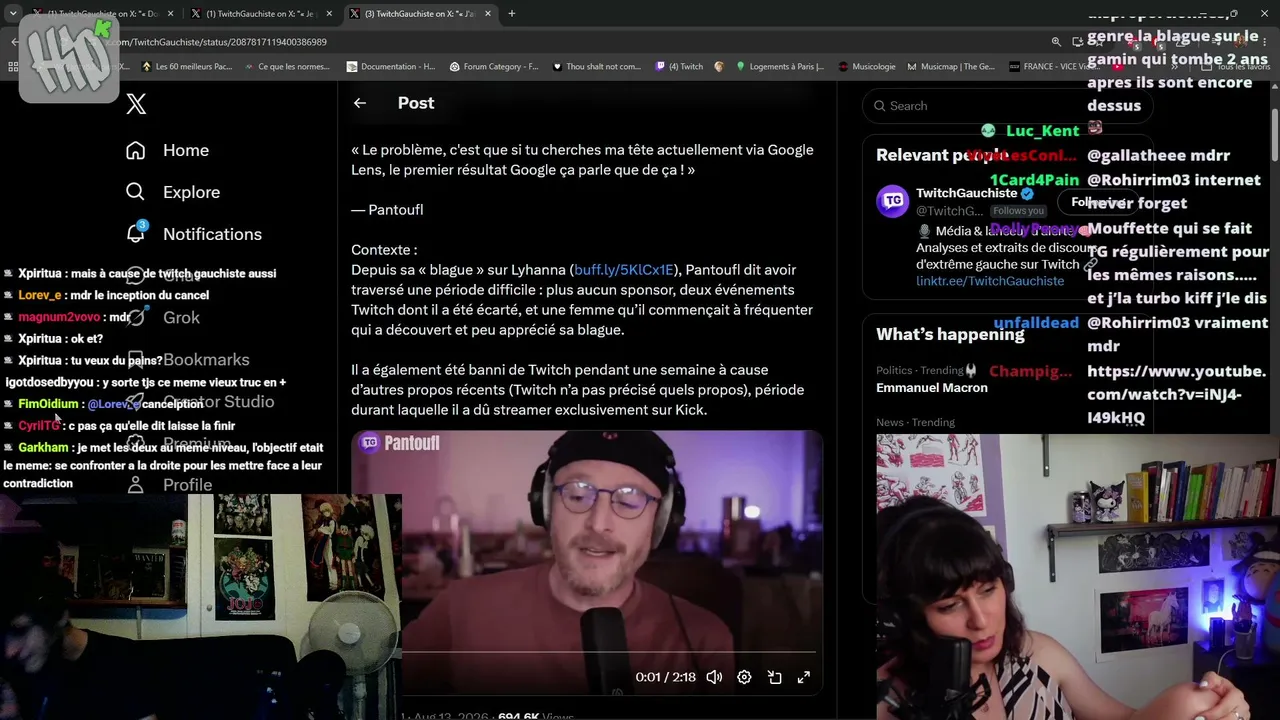Click the Profile person icon

click(x=136, y=485)
